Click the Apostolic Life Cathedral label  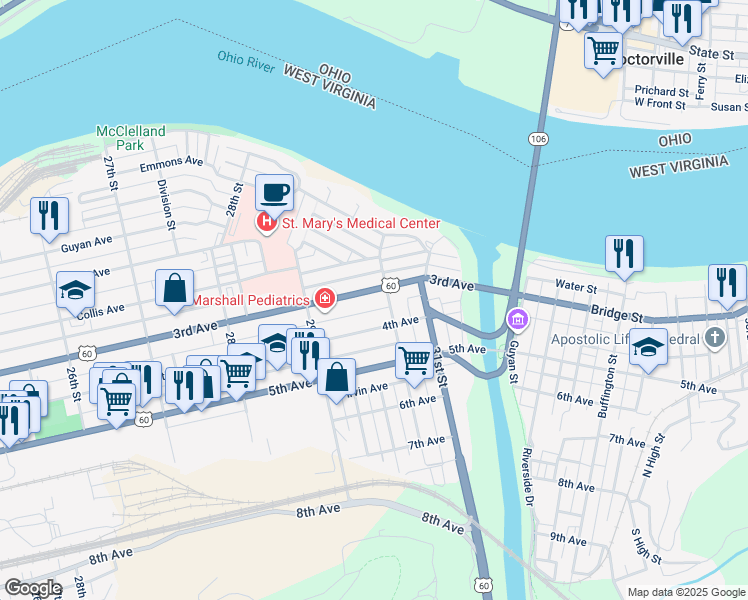click(625, 339)
